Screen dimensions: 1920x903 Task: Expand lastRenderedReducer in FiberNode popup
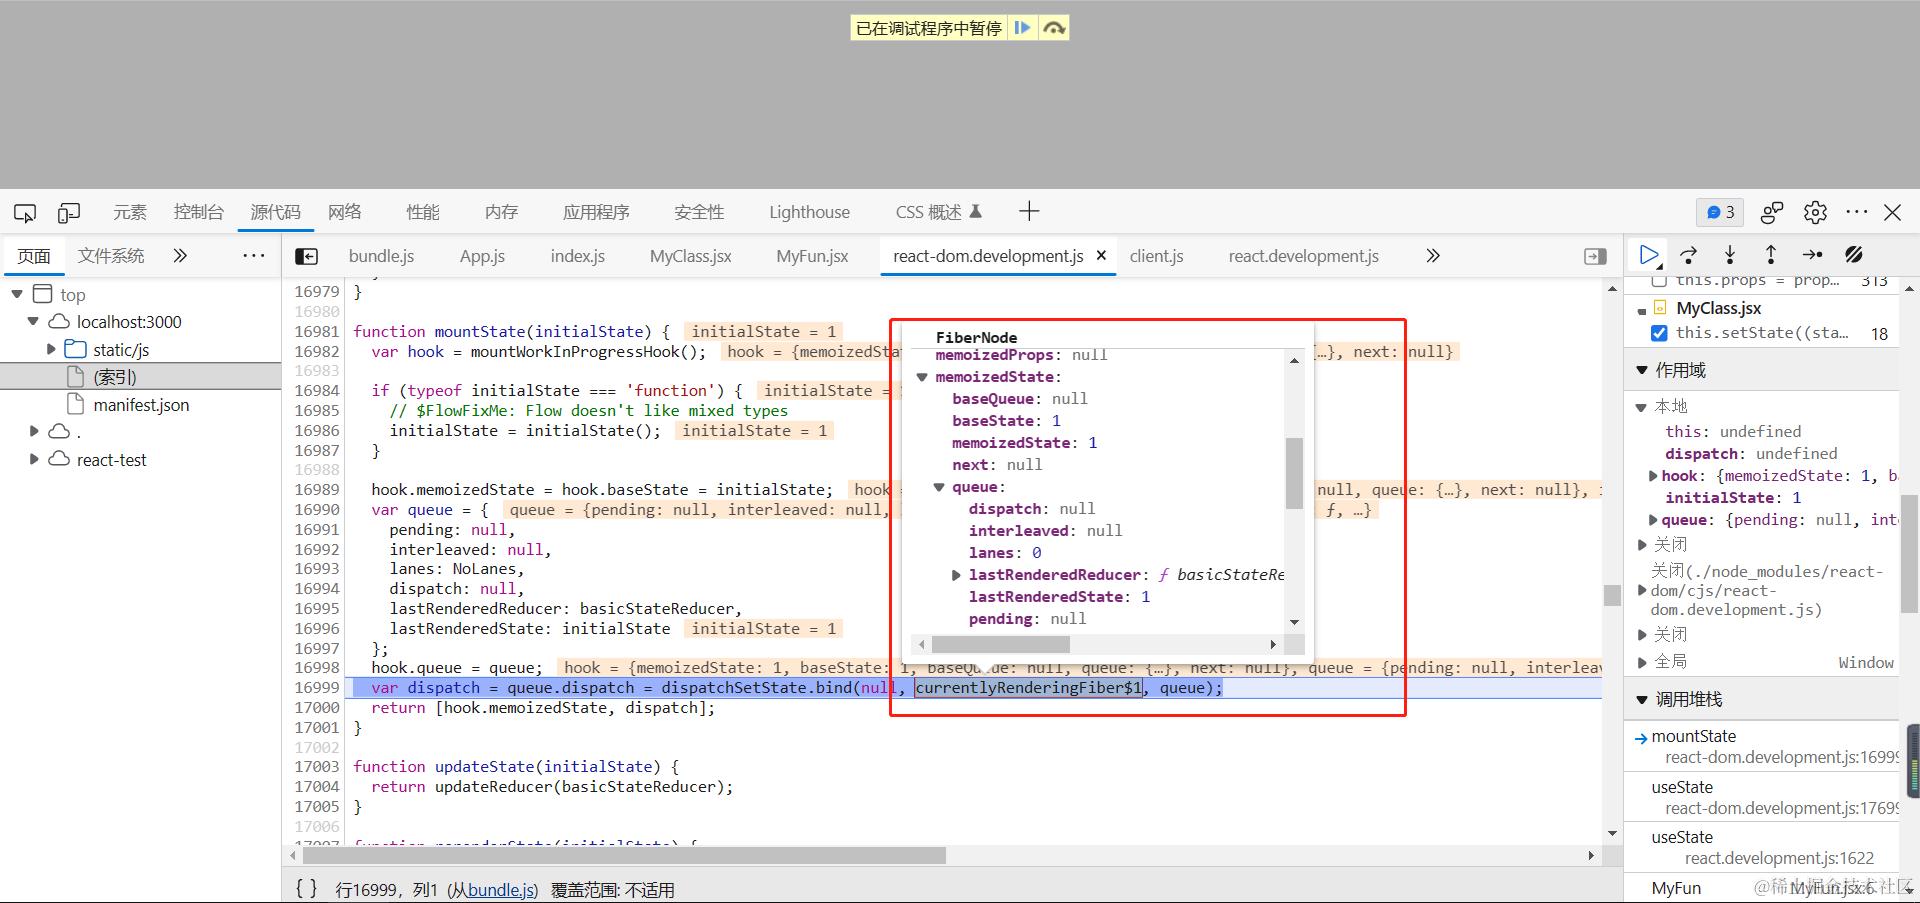[x=956, y=575]
